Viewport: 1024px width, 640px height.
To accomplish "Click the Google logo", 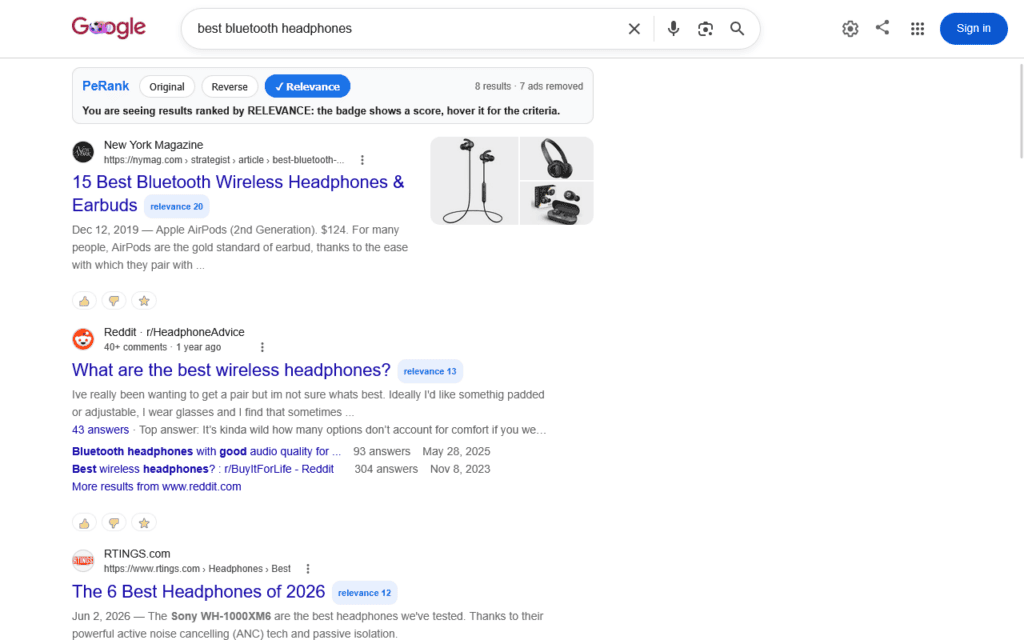I will tap(108, 27).
